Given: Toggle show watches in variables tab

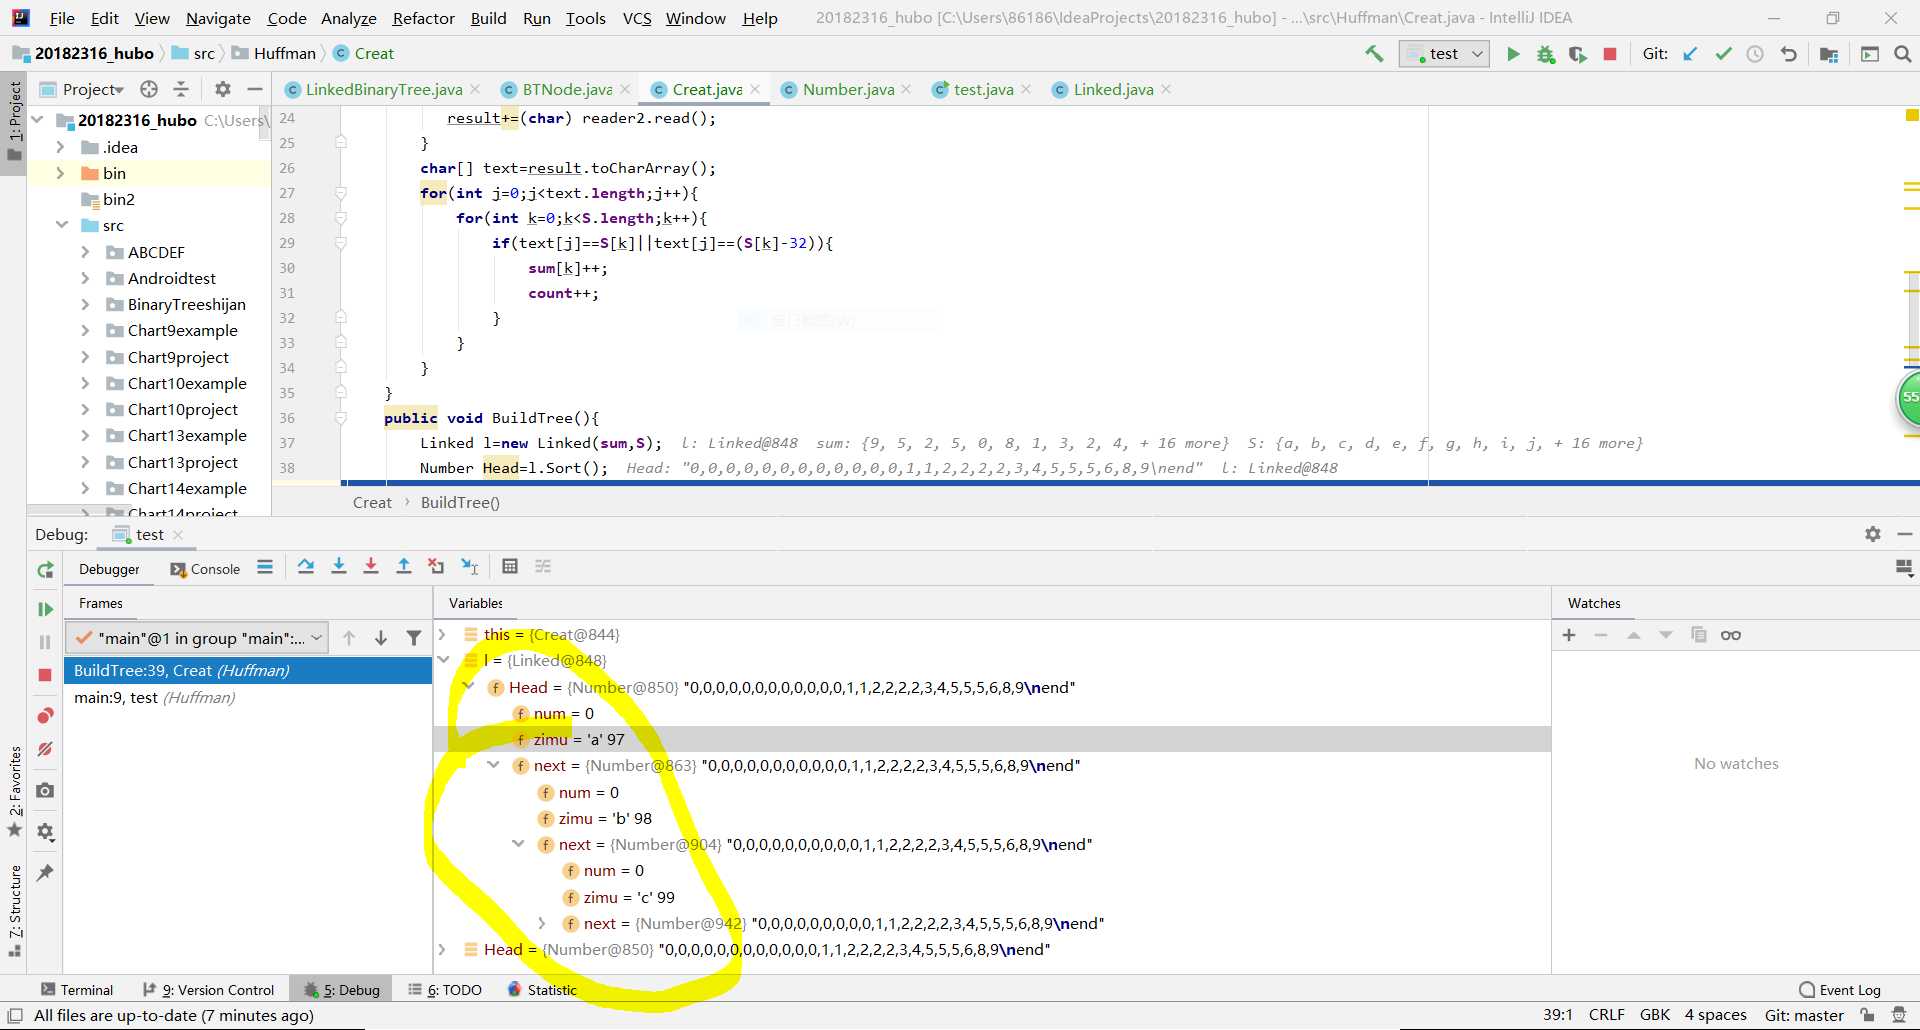Looking at the screenshot, I should tap(1731, 635).
